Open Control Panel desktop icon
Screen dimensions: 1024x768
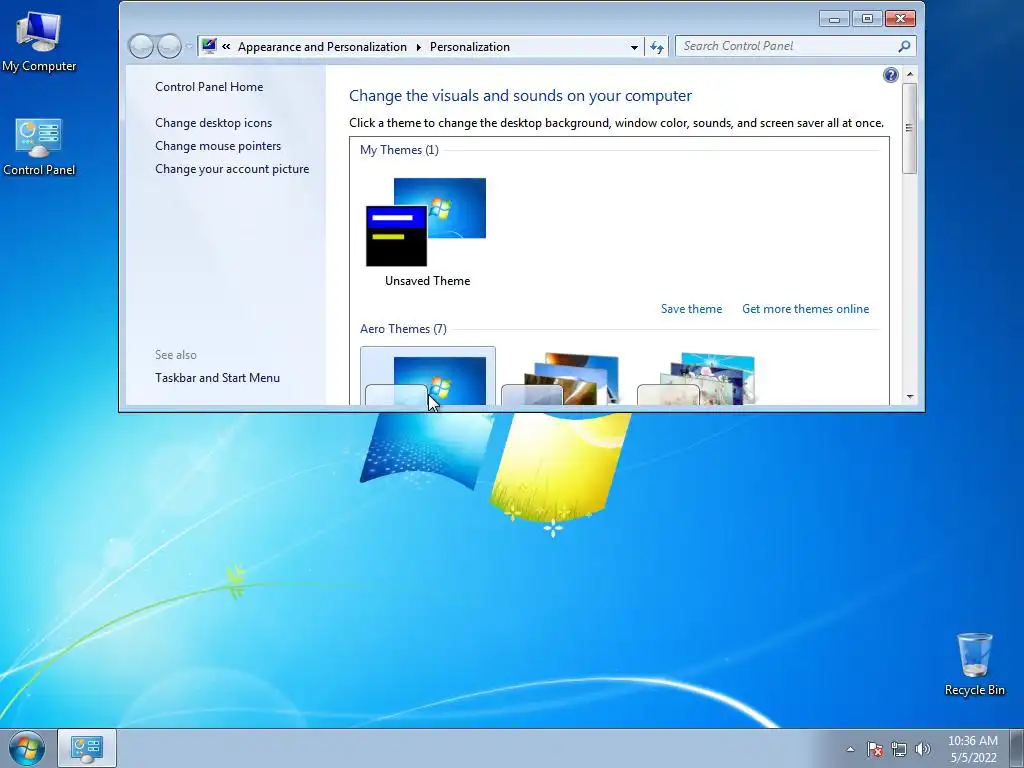coord(39,147)
